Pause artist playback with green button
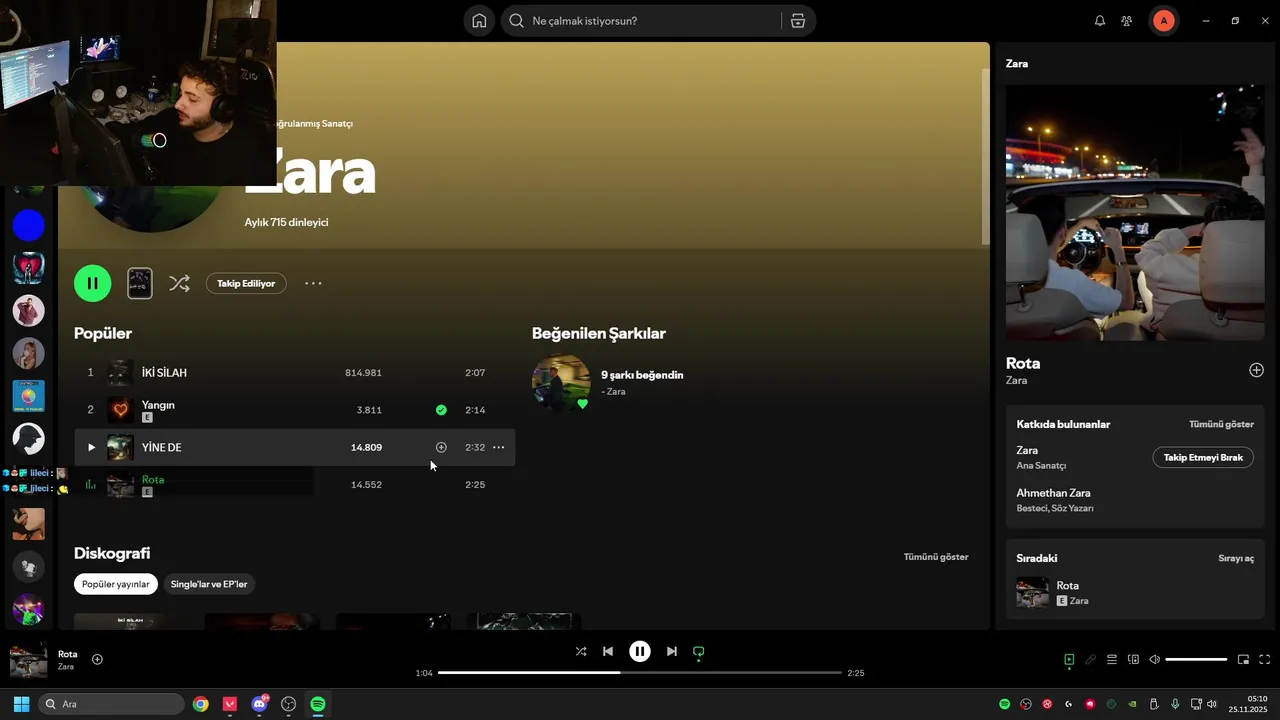This screenshot has height=720, width=1280. [x=92, y=283]
